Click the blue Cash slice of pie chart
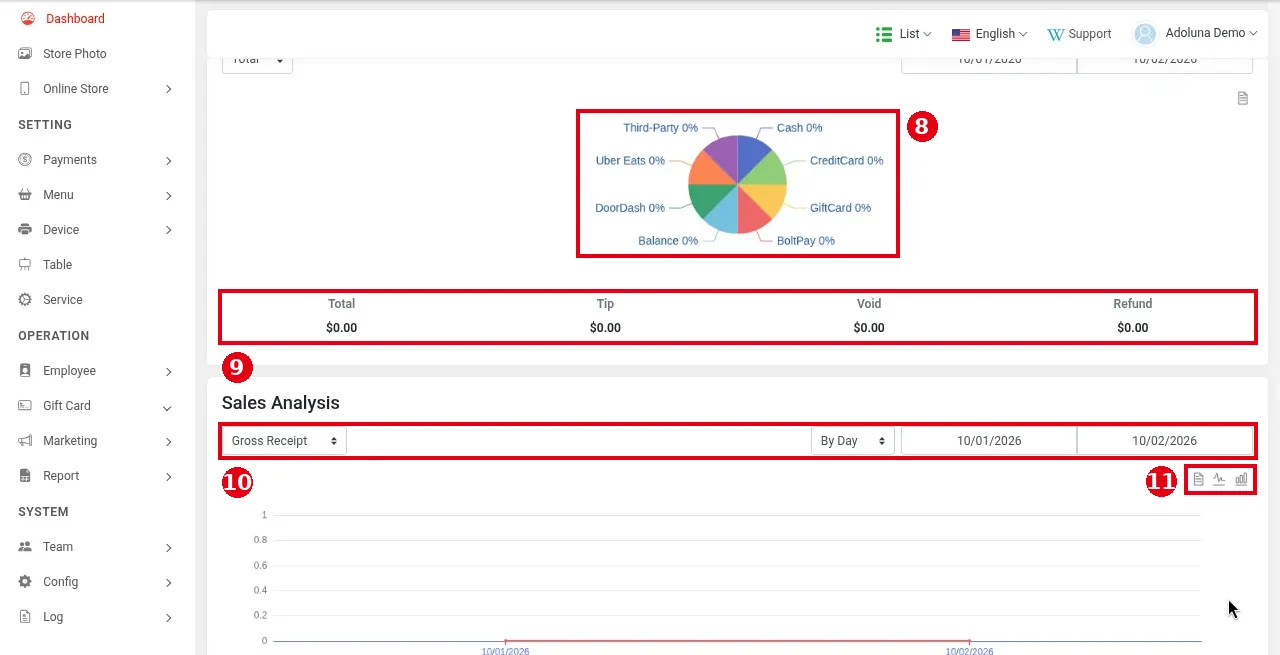The width and height of the screenshot is (1280, 655). click(752, 156)
